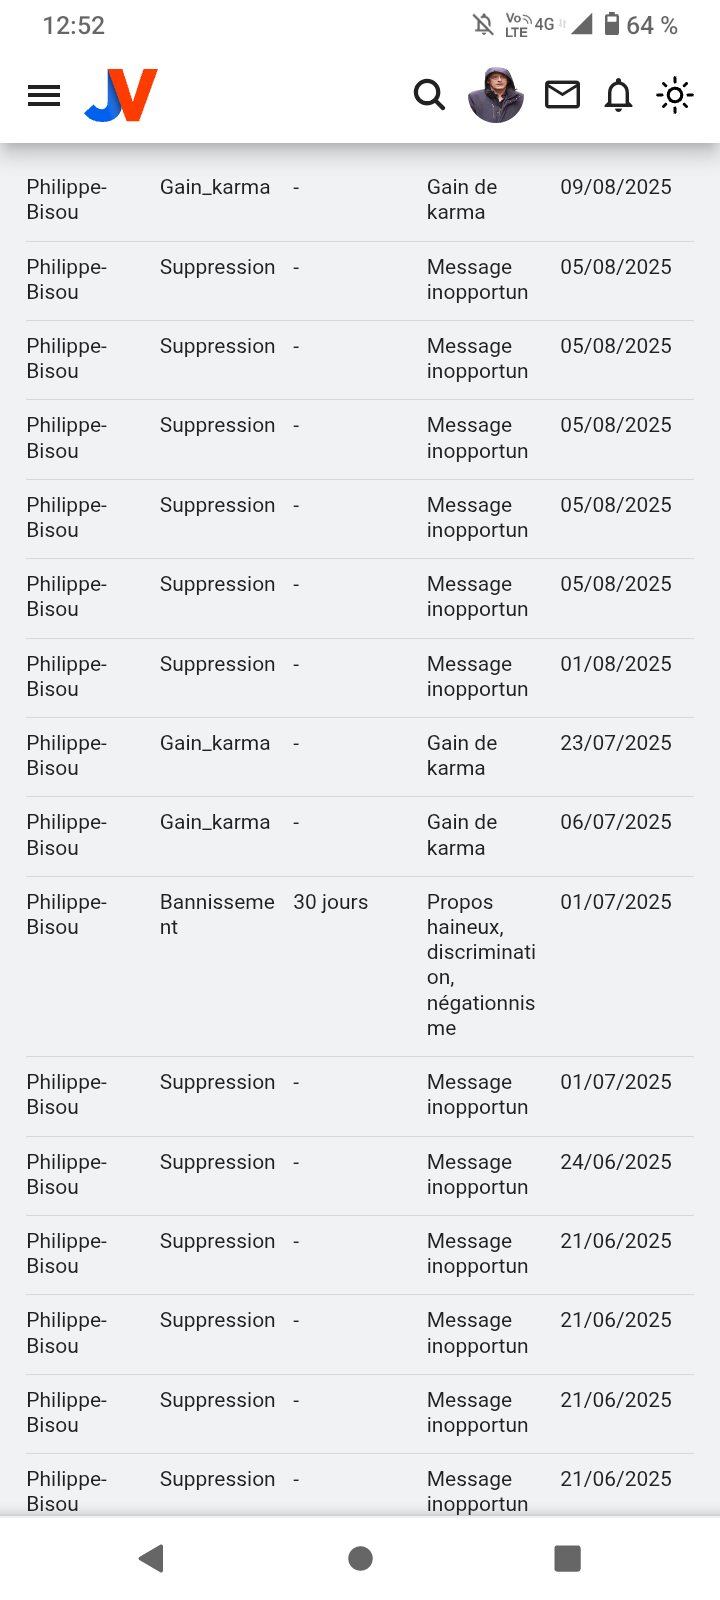The width and height of the screenshot is (720, 1600).
Task: Tap the battery icon in the status bar
Action: 612,25
